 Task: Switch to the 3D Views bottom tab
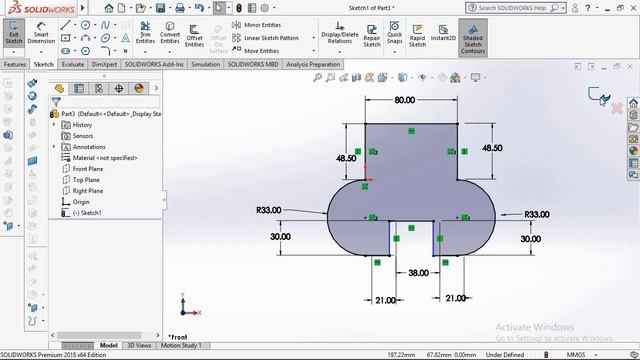[139, 345]
